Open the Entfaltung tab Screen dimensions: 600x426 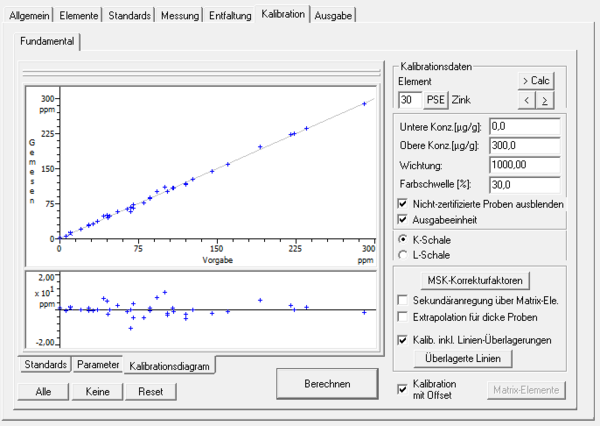coord(230,16)
